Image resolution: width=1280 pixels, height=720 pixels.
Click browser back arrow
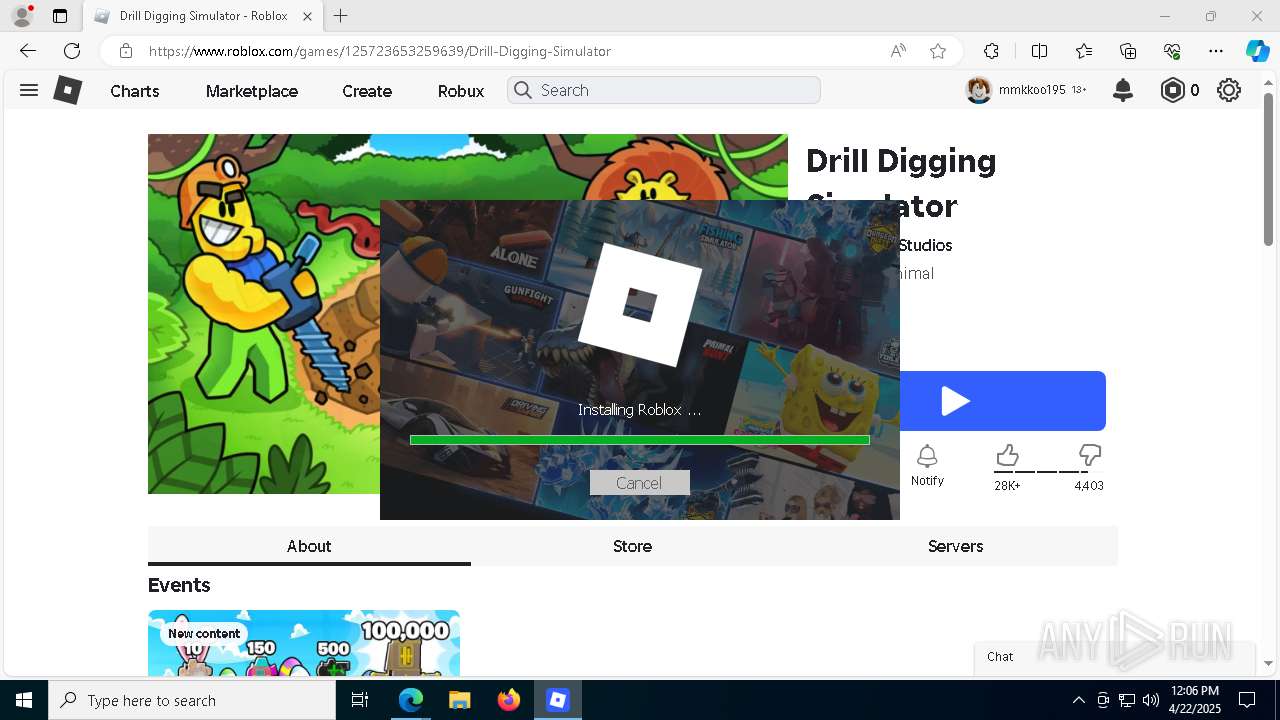pos(28,51)
